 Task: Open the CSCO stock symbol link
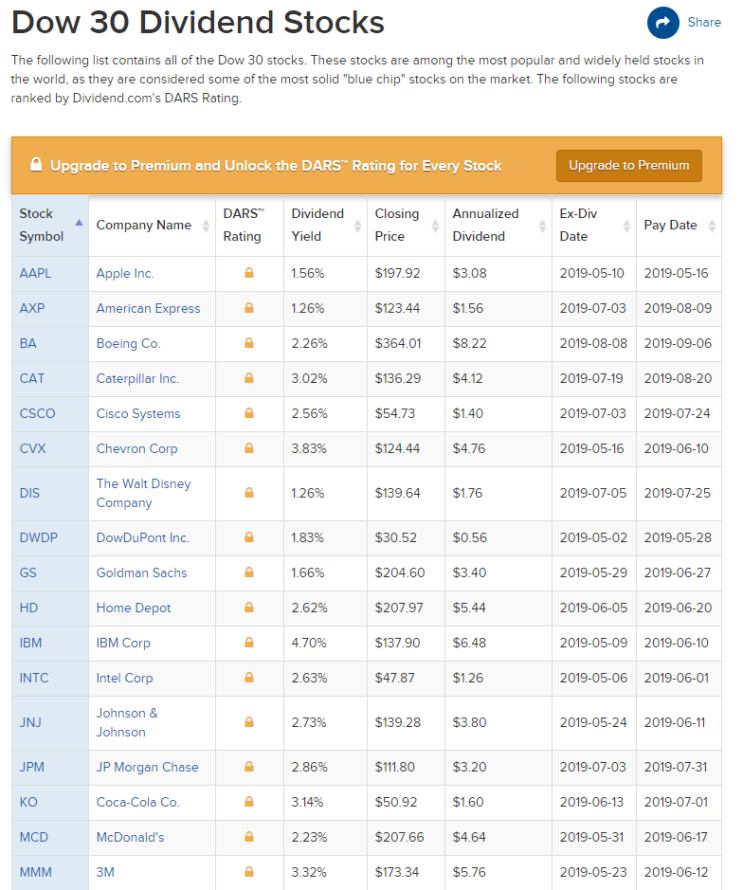tap(37, 413)
